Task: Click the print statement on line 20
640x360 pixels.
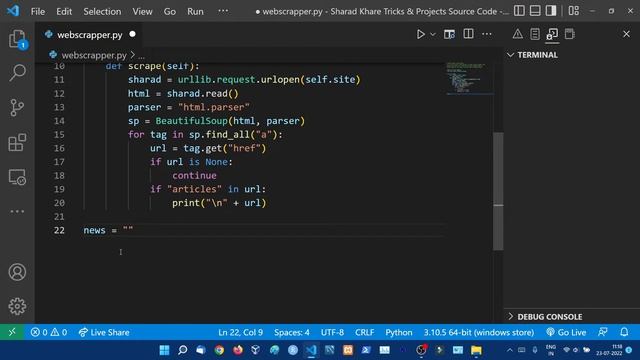Action: click(x=219, y=203)
